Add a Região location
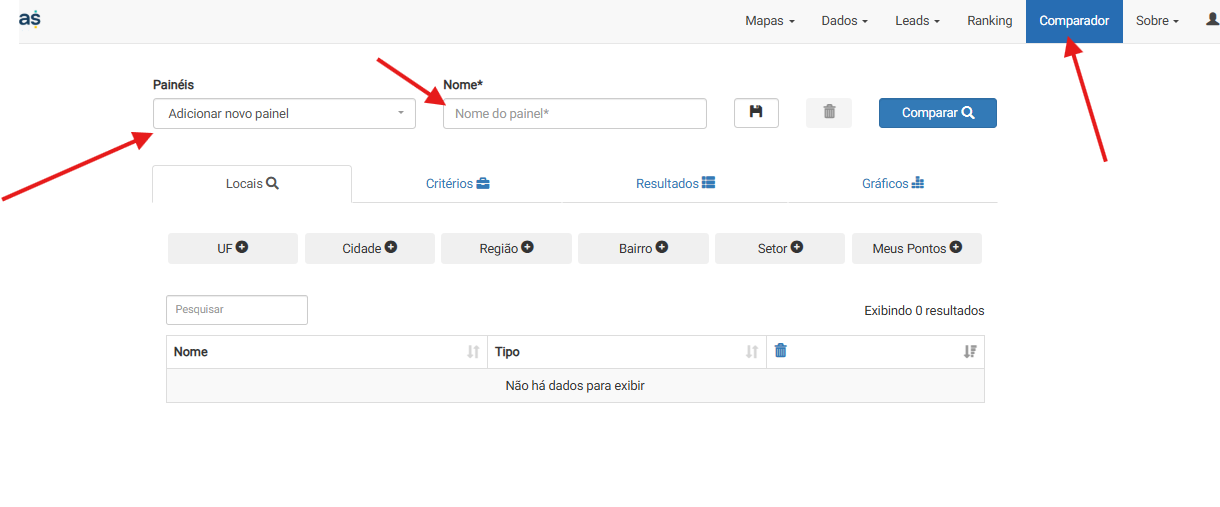Image resolution: width=1220 pixels, height=507 pixels. click(x=506, y=248)
